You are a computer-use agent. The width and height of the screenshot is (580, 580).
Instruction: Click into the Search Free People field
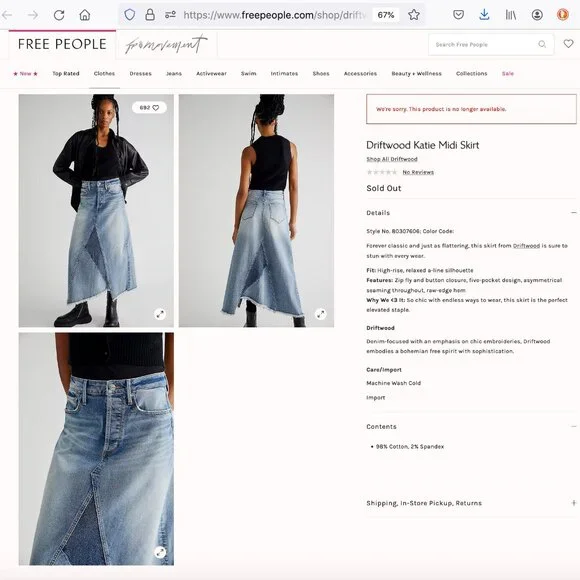click(x=485, y=44)
